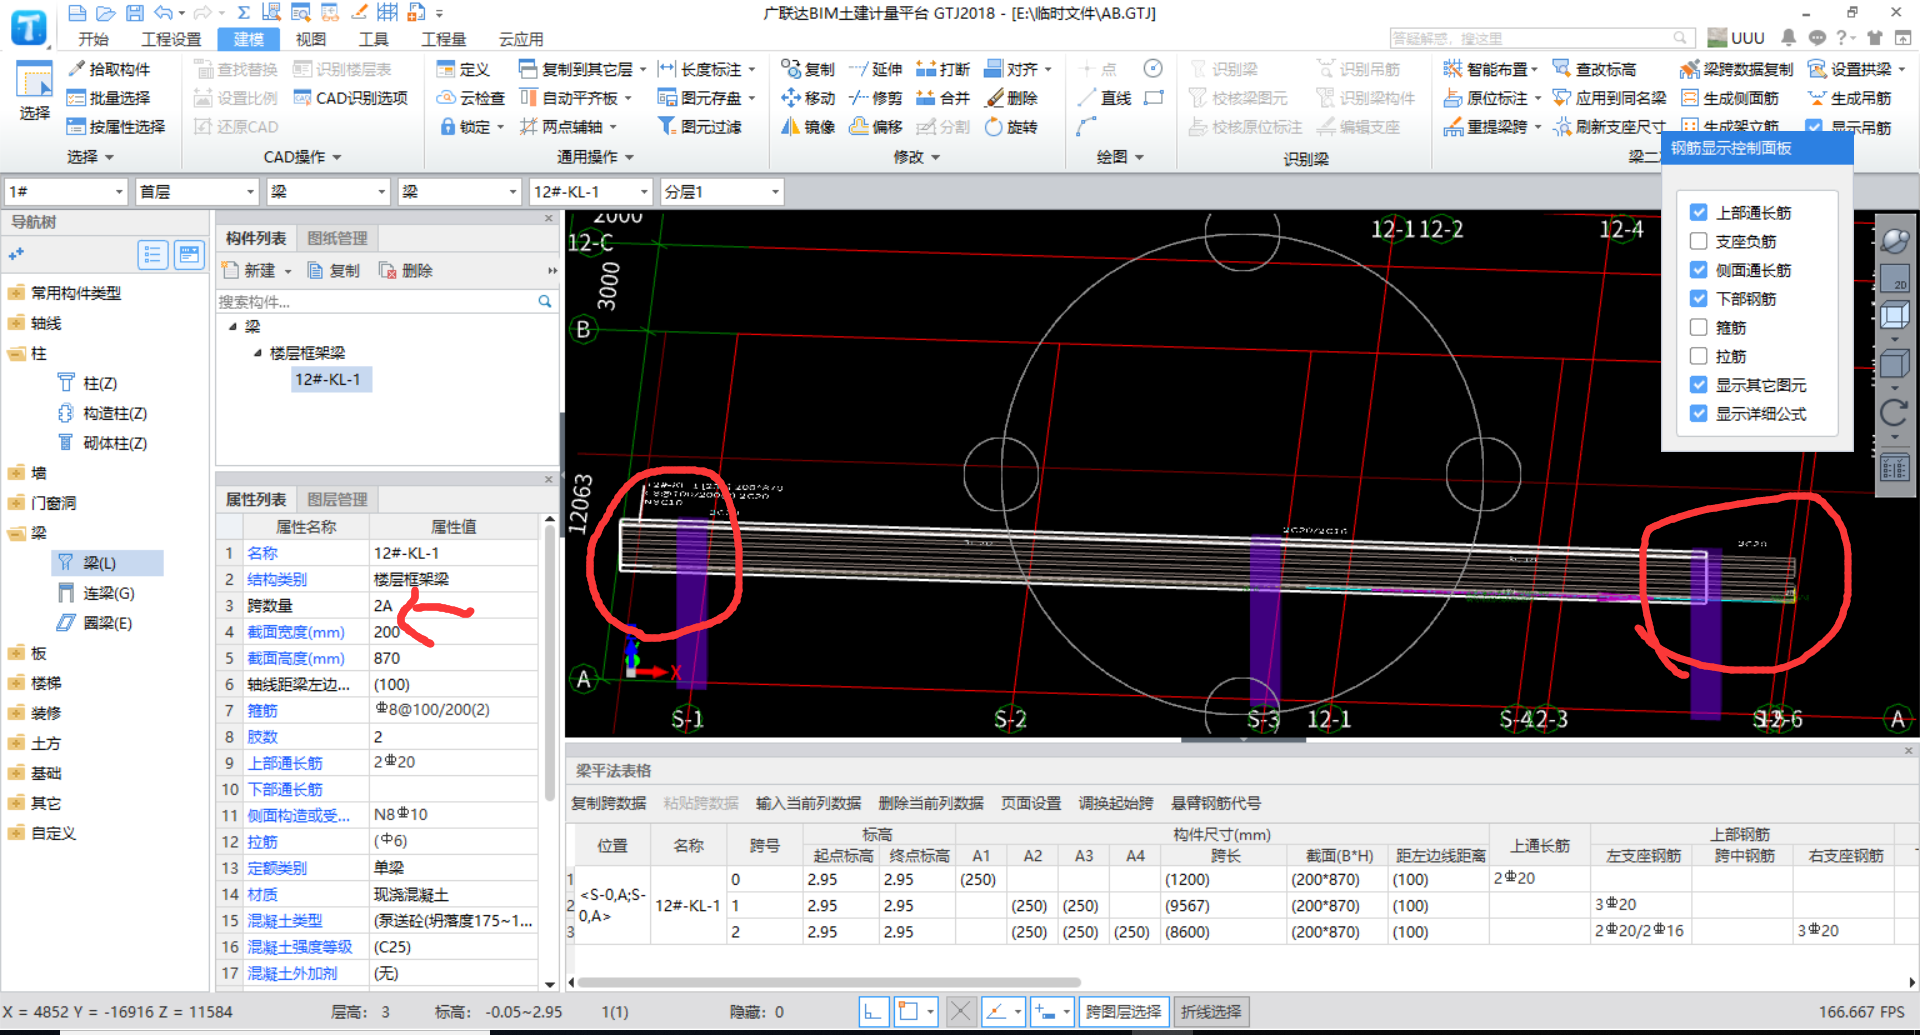Uncheck 侧面通长筋 checkbox
Viewport: 1920px width, 1035px height.
(1698, 270)
